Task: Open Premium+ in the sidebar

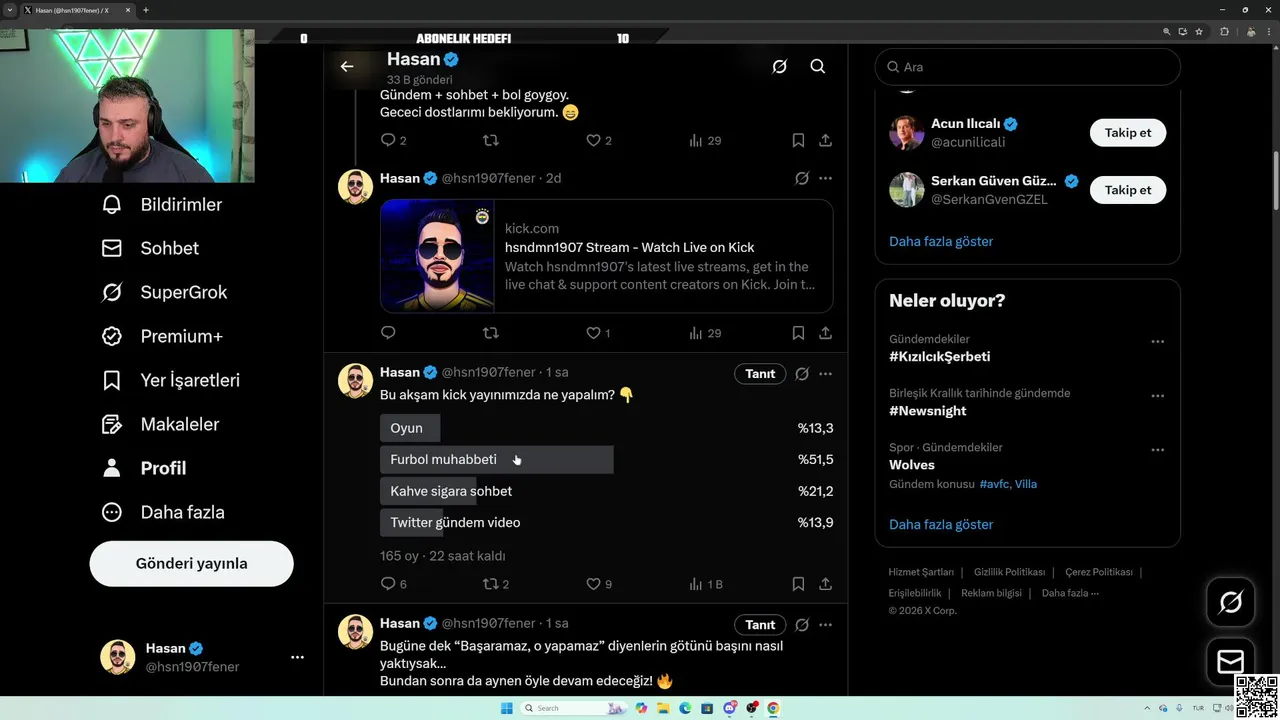Action: 162,337
